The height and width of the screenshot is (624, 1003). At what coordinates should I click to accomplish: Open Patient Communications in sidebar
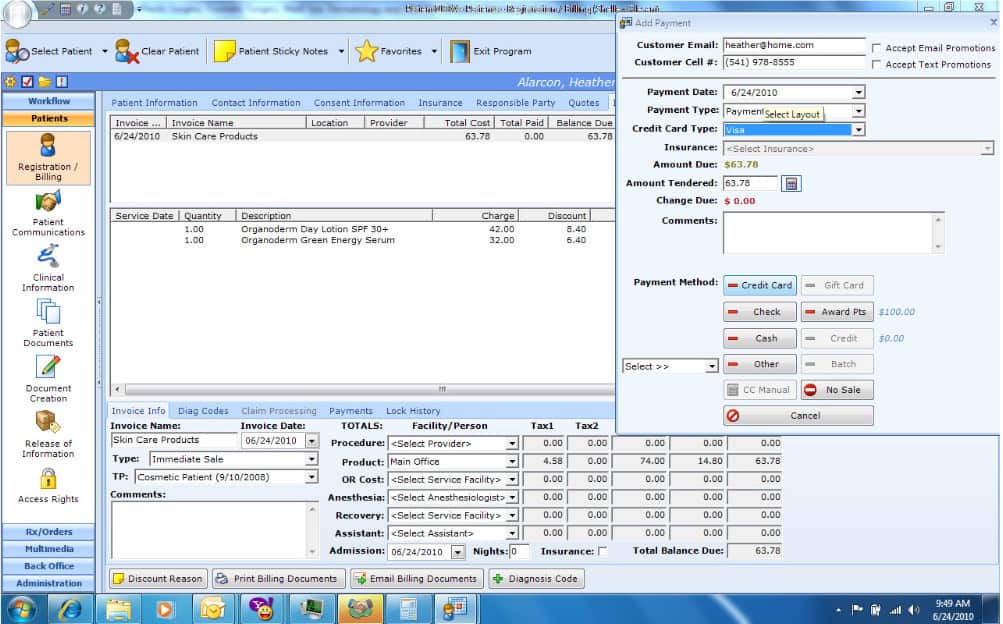(48, 202)
